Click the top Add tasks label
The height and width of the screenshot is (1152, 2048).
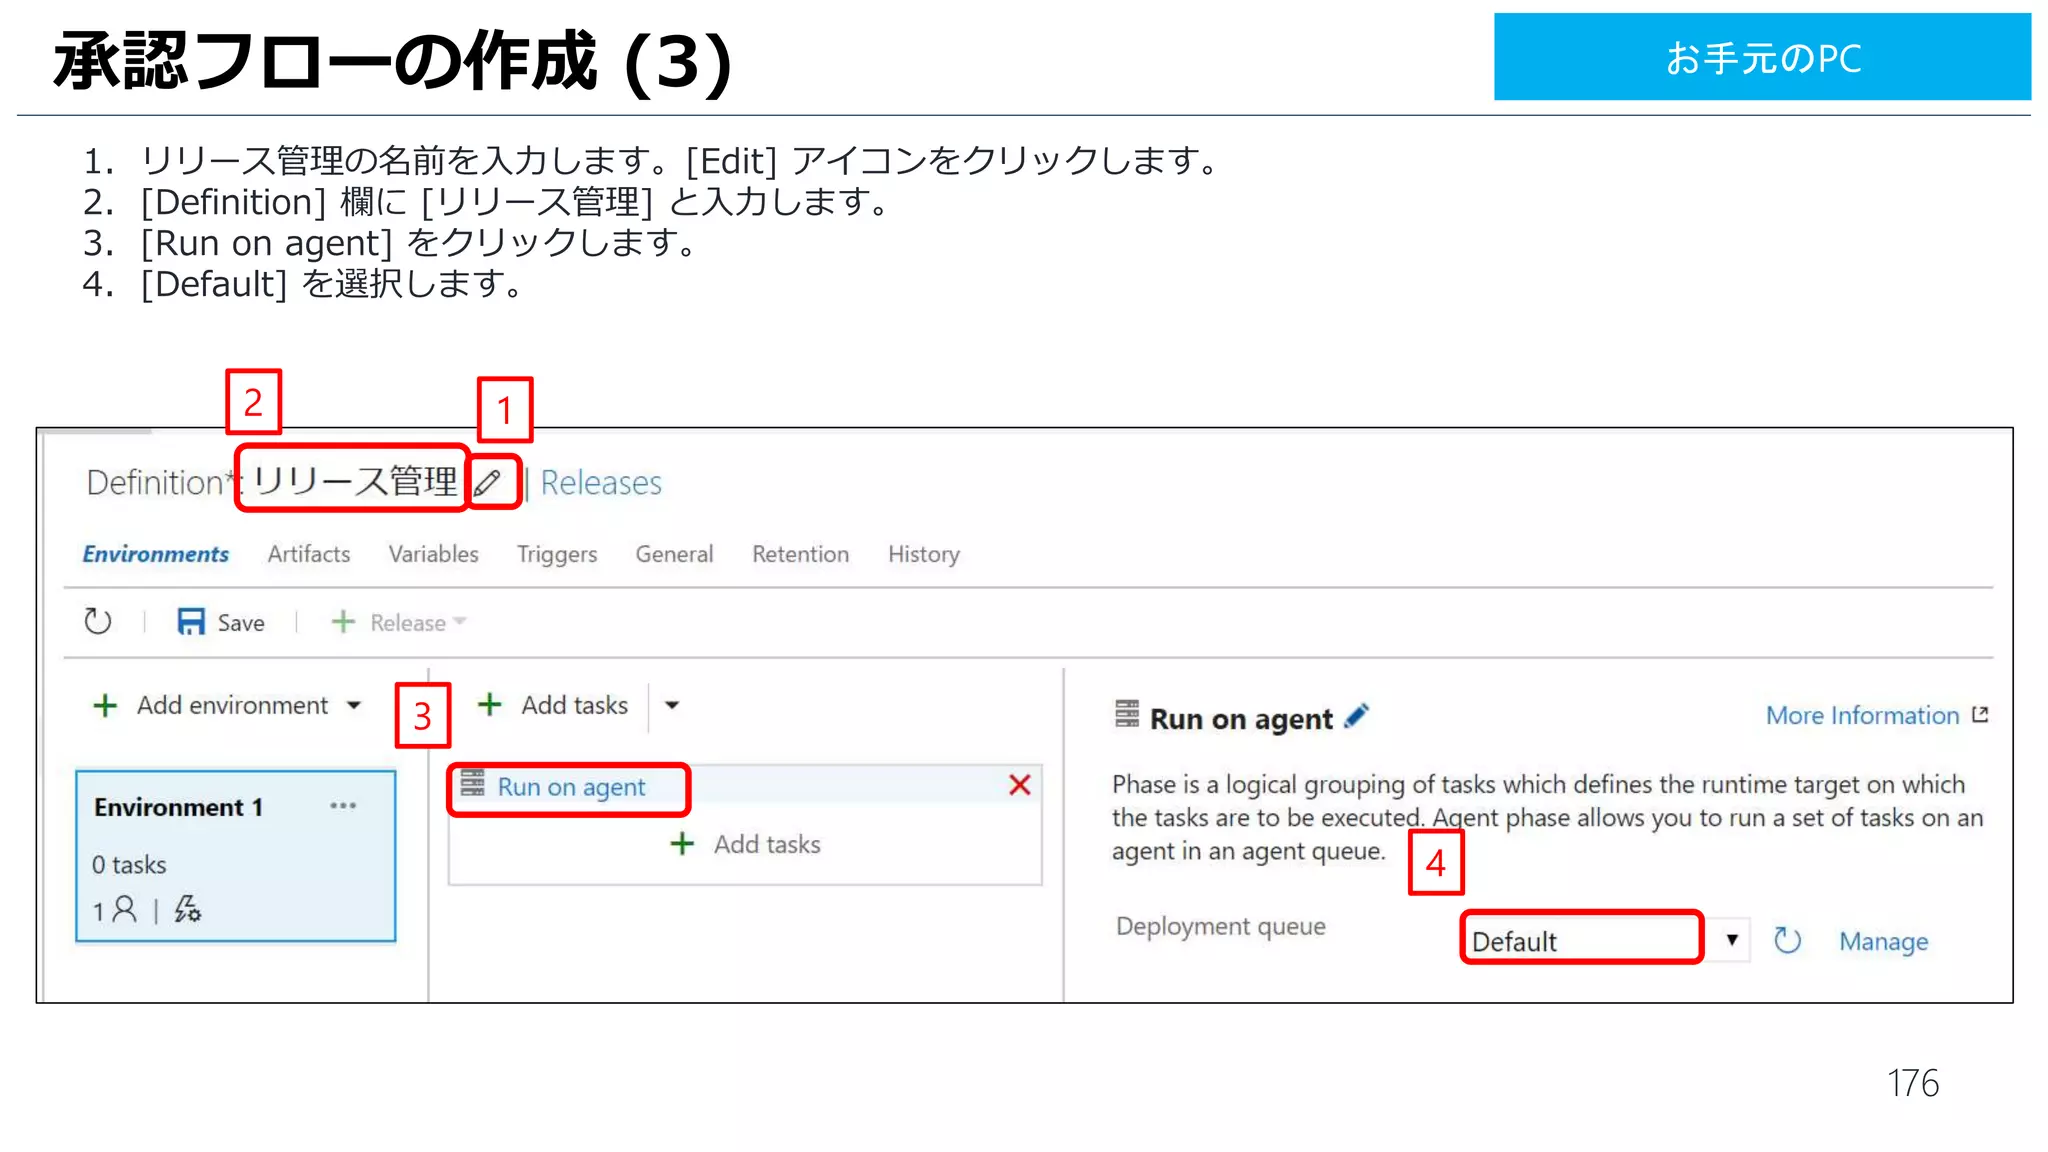574,705
